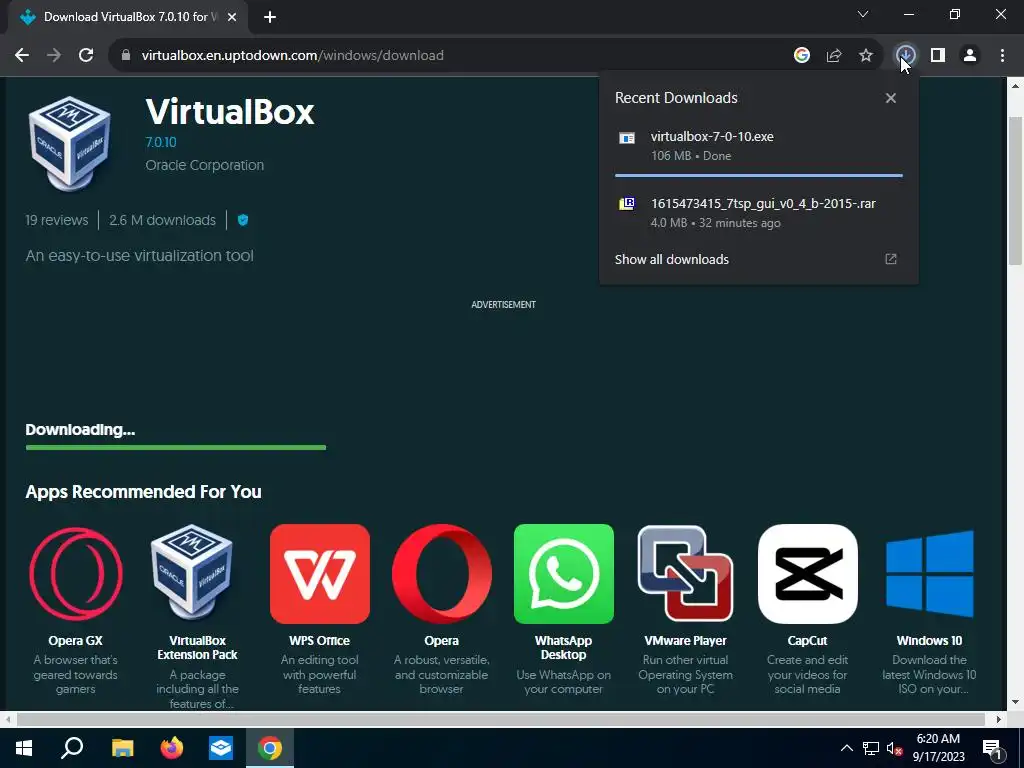Image resolution: width=1024 pixels, height=768 pixels.
Task: Click the WPS Office title text
Action: coord(319,641)
